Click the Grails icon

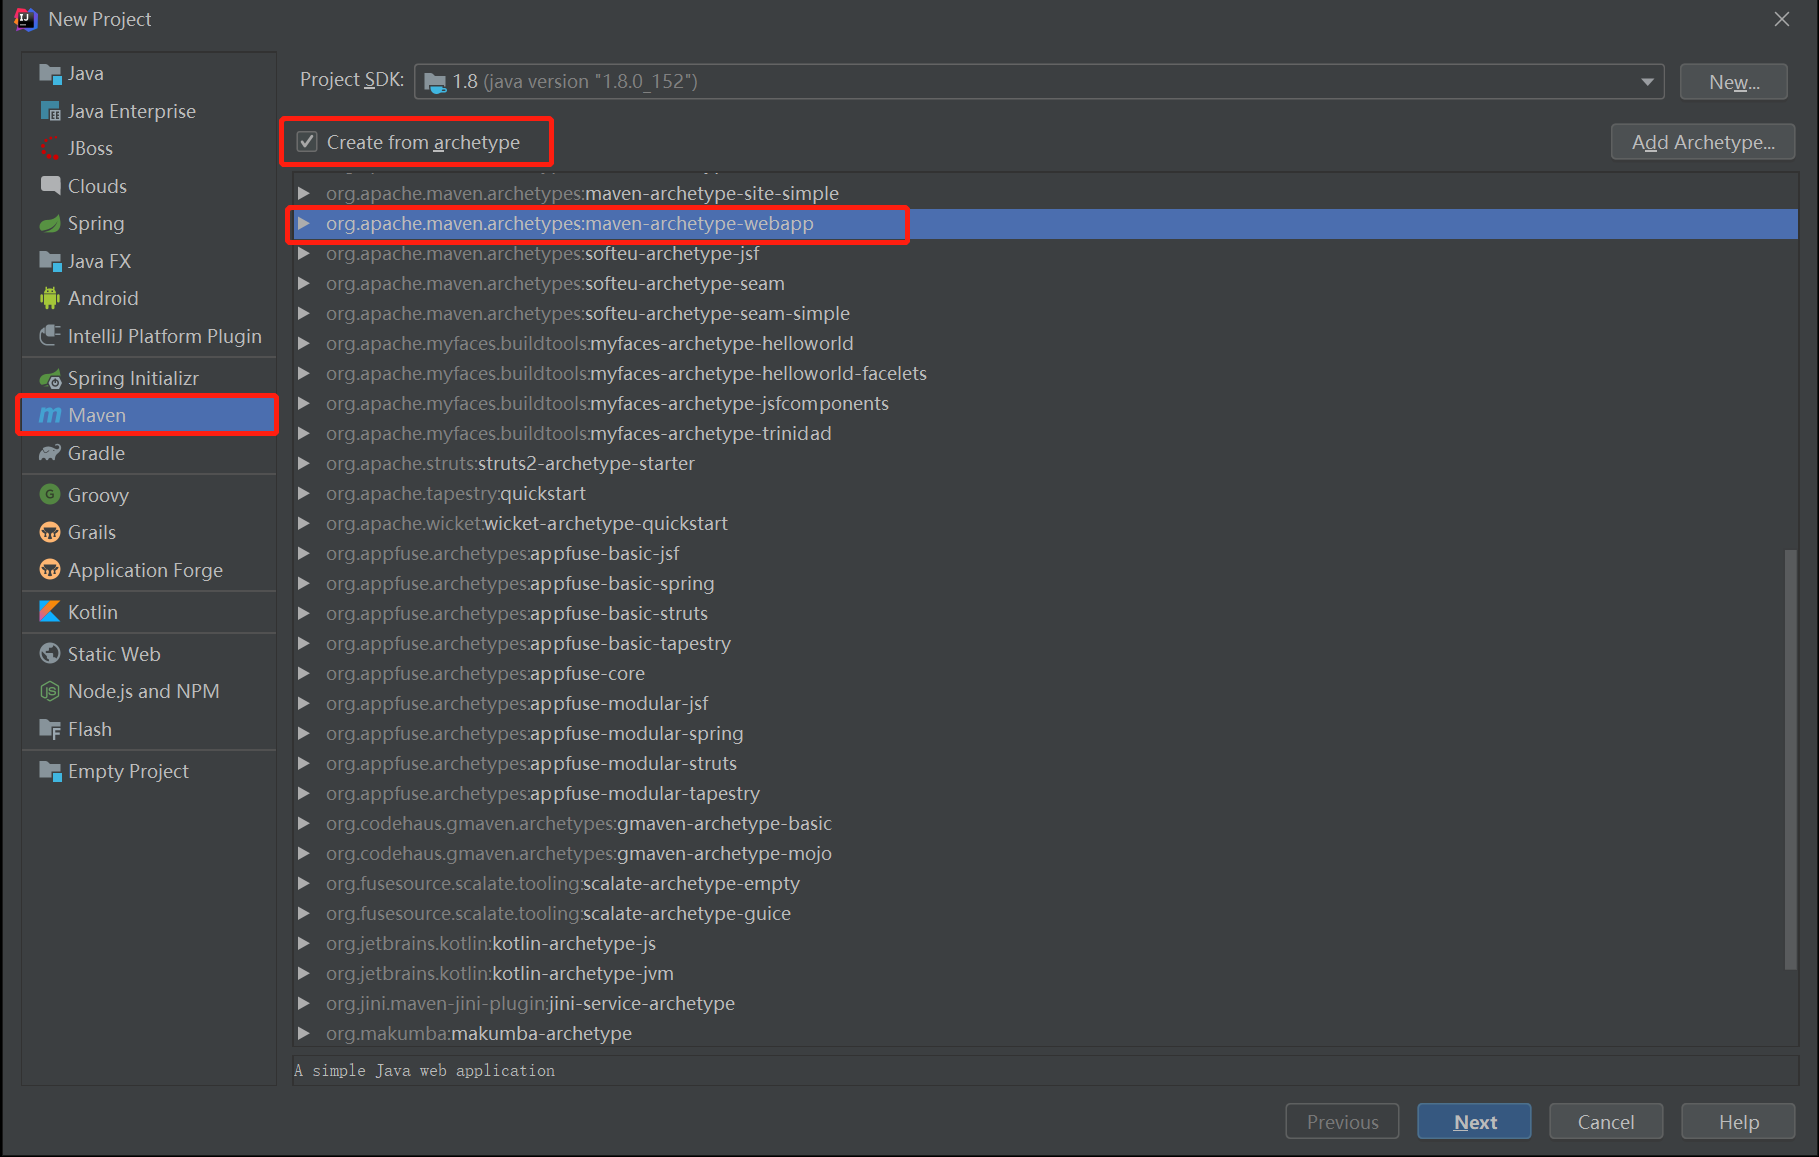[x=50, y=533]
